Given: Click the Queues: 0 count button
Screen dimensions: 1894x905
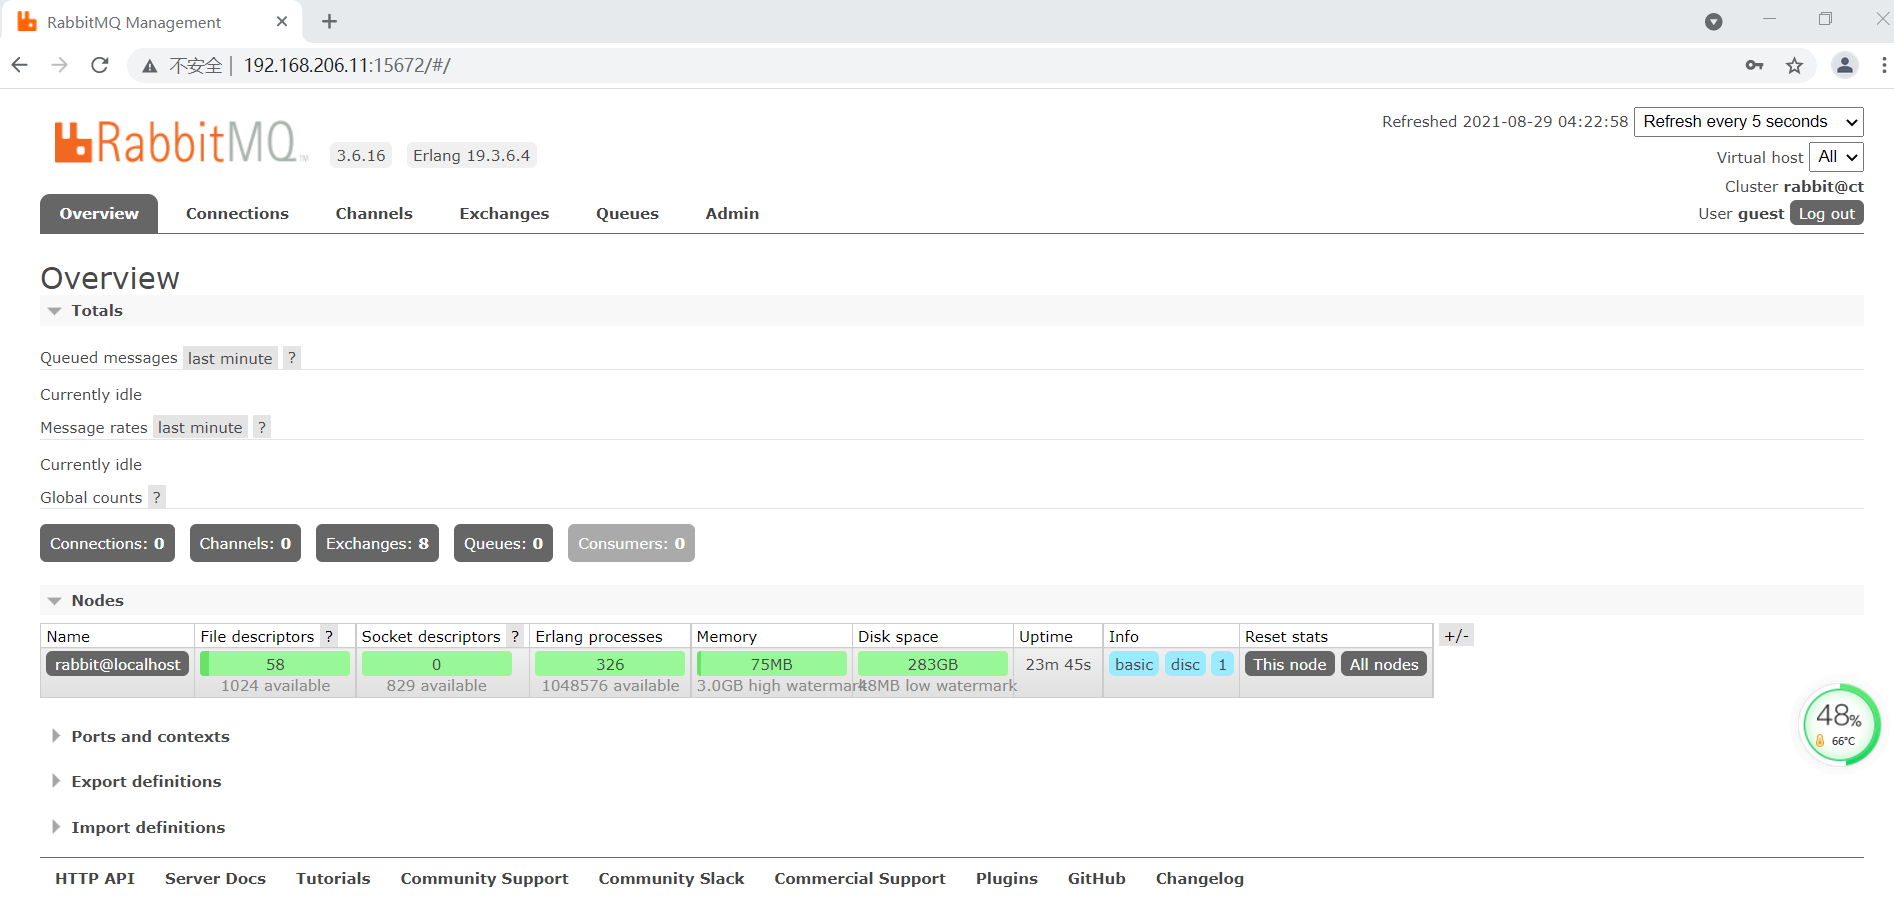Looking at the screenshot, I should (x=503, y=544).
